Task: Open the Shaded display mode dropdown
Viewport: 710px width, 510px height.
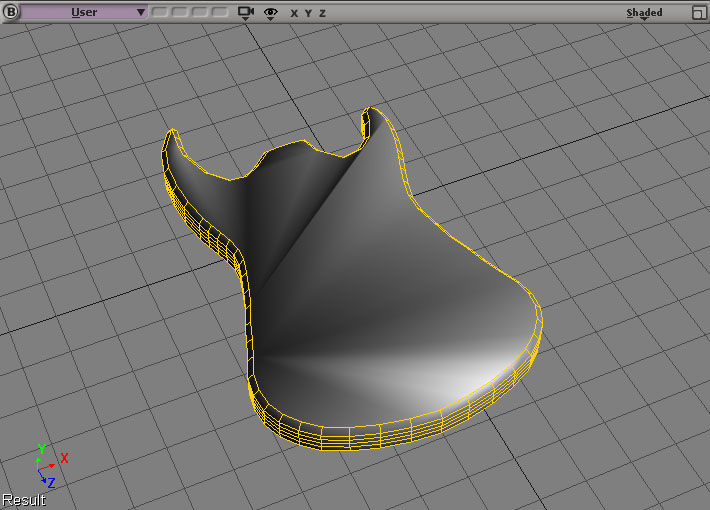Action: pos(644,13)
